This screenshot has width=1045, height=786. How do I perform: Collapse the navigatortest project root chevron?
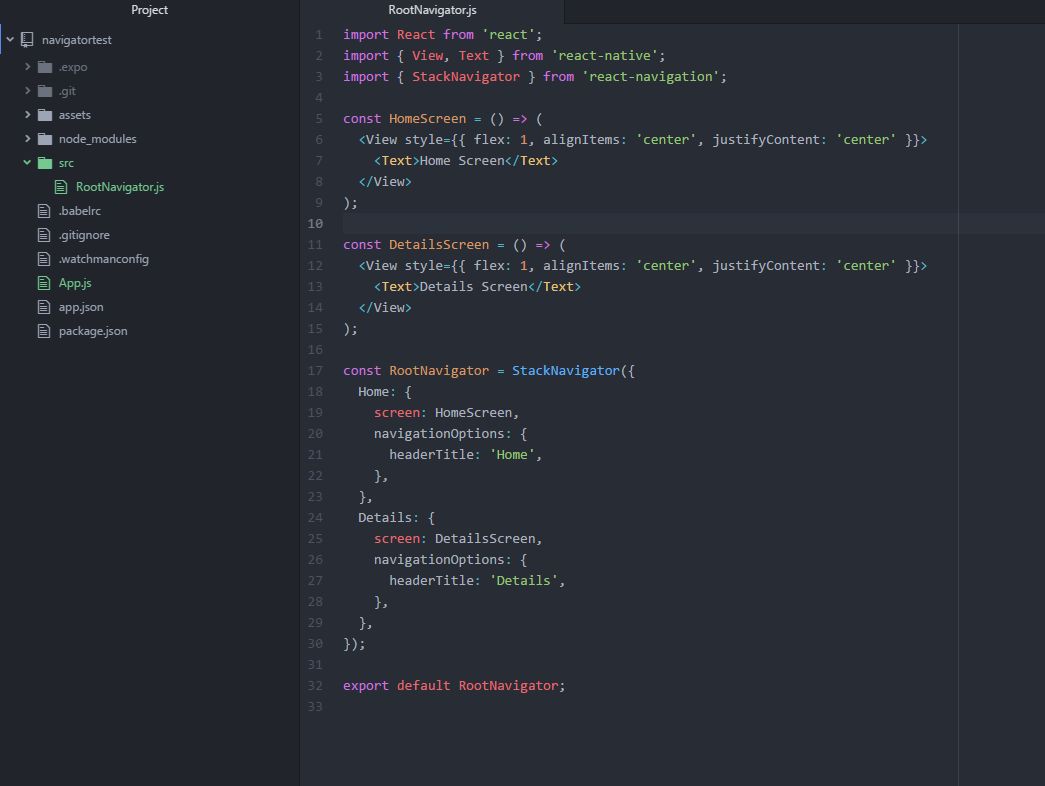point(10,40)
